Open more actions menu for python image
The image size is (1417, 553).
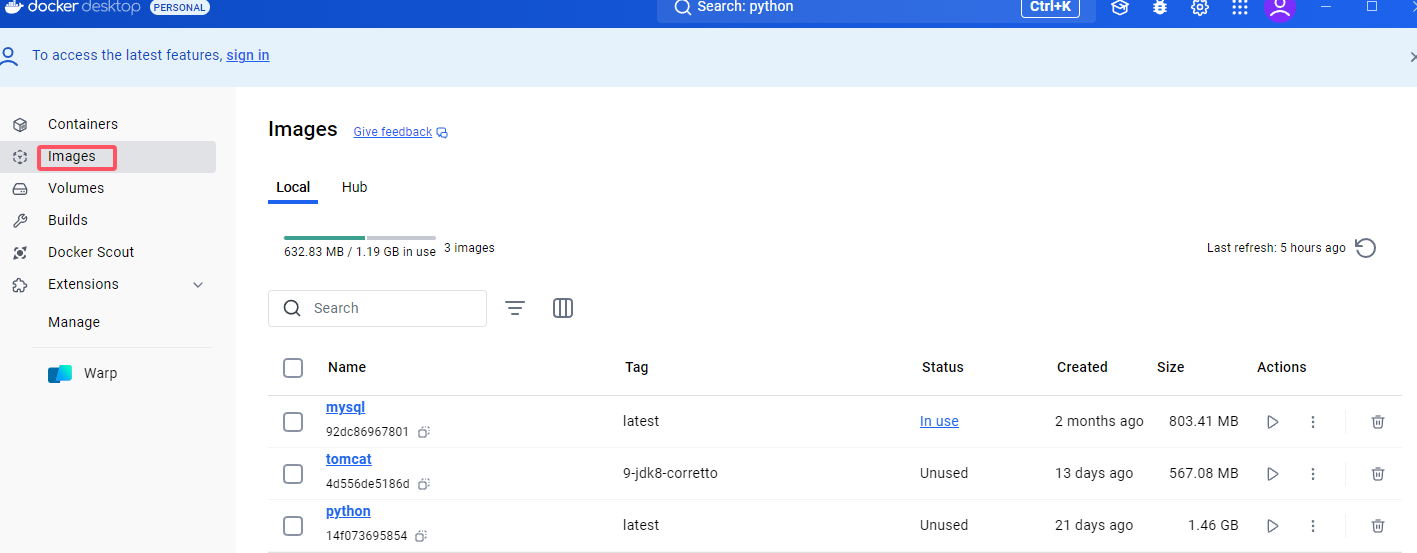click(x=1313, y=526)
